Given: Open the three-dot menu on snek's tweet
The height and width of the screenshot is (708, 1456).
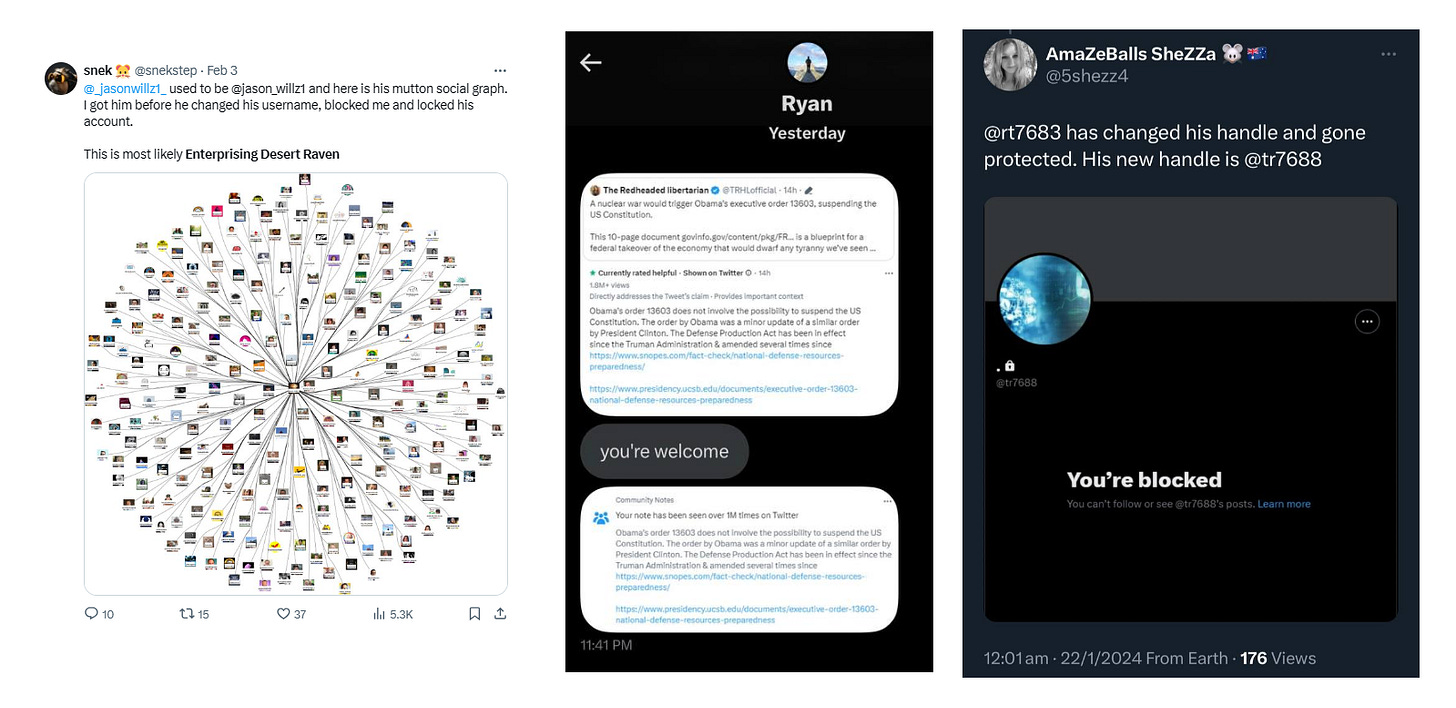Looking at the screenshot, I should (500, 71).
